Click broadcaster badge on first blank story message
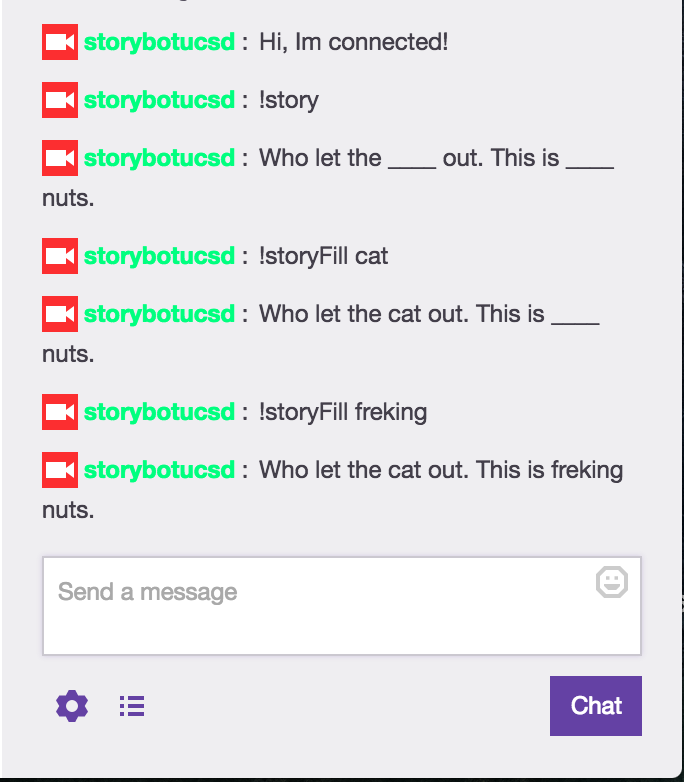The image size is (684, 782). 60,158
